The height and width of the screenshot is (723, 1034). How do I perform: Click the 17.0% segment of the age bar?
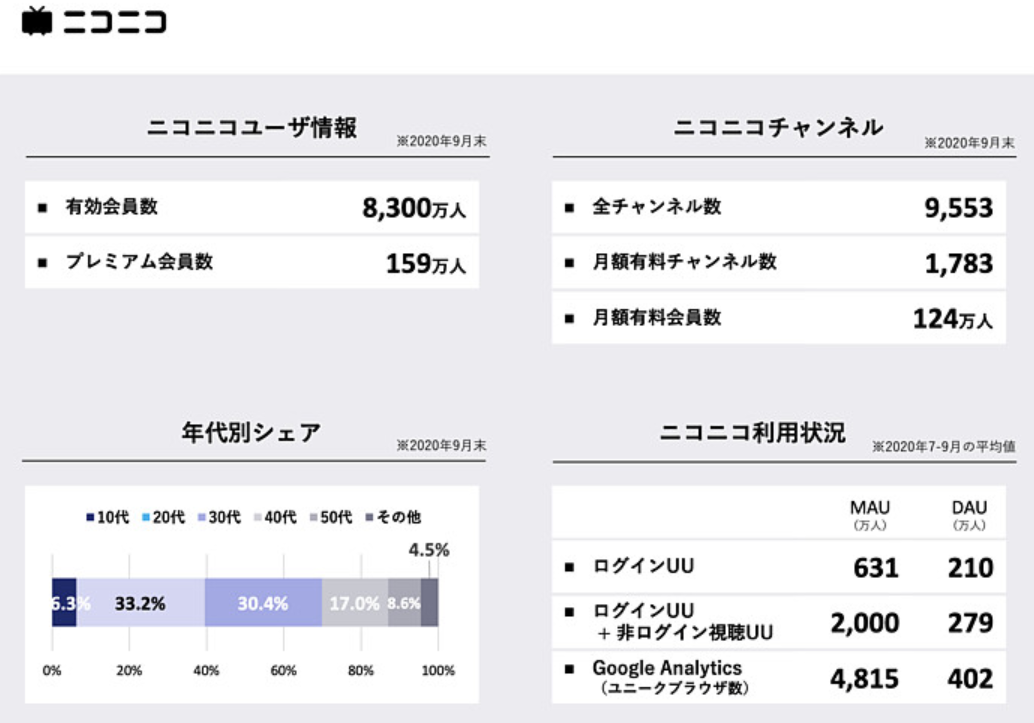pos(354,603)
